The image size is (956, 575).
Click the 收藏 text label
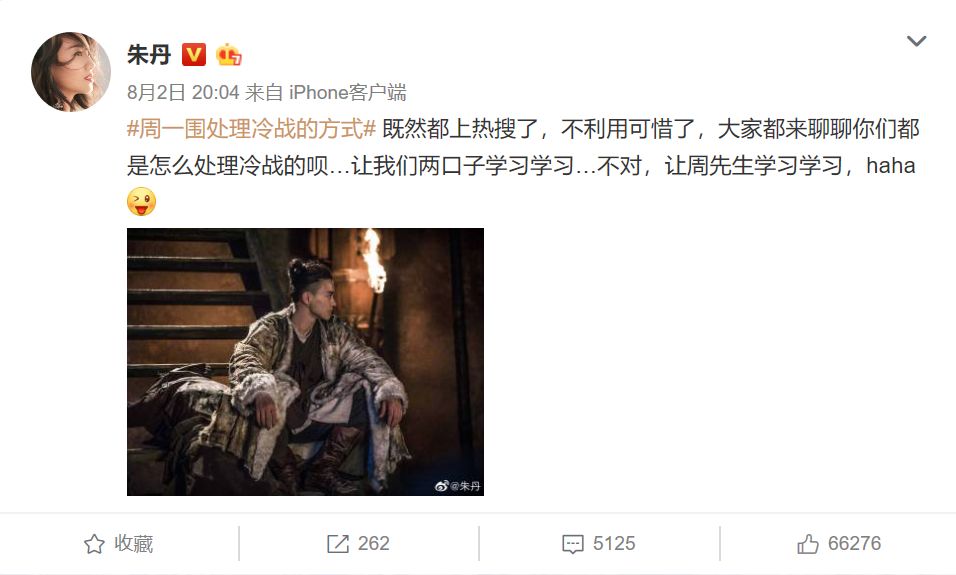(x=134, y=543)
